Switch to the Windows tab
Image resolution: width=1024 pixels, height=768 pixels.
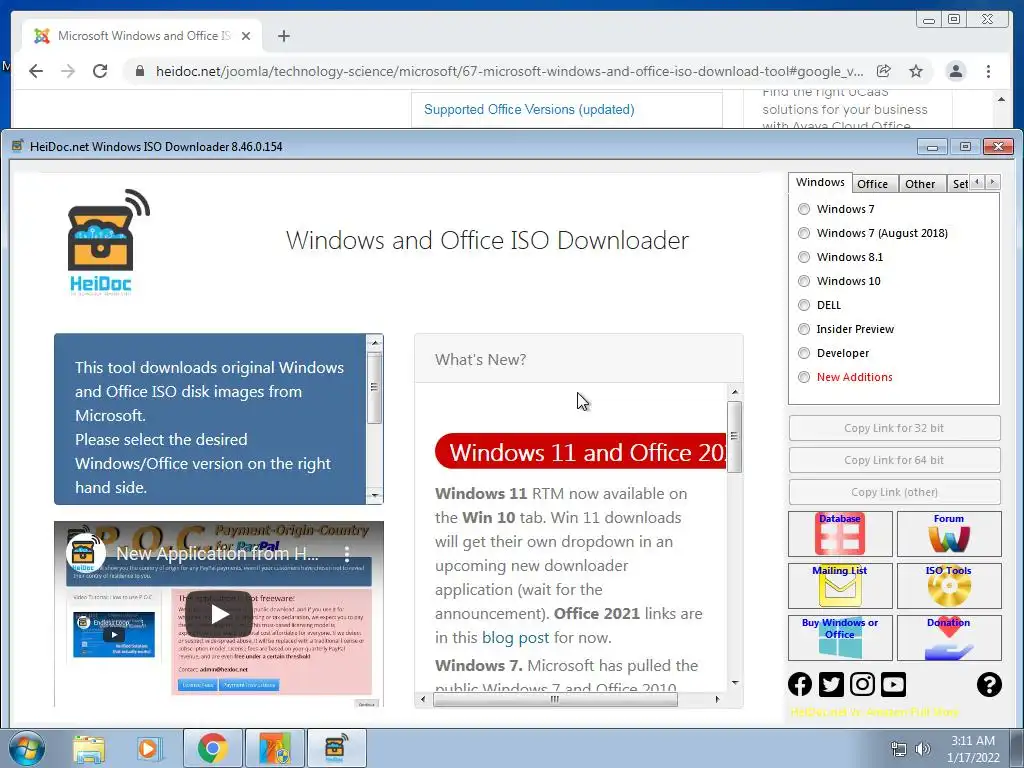820,182
